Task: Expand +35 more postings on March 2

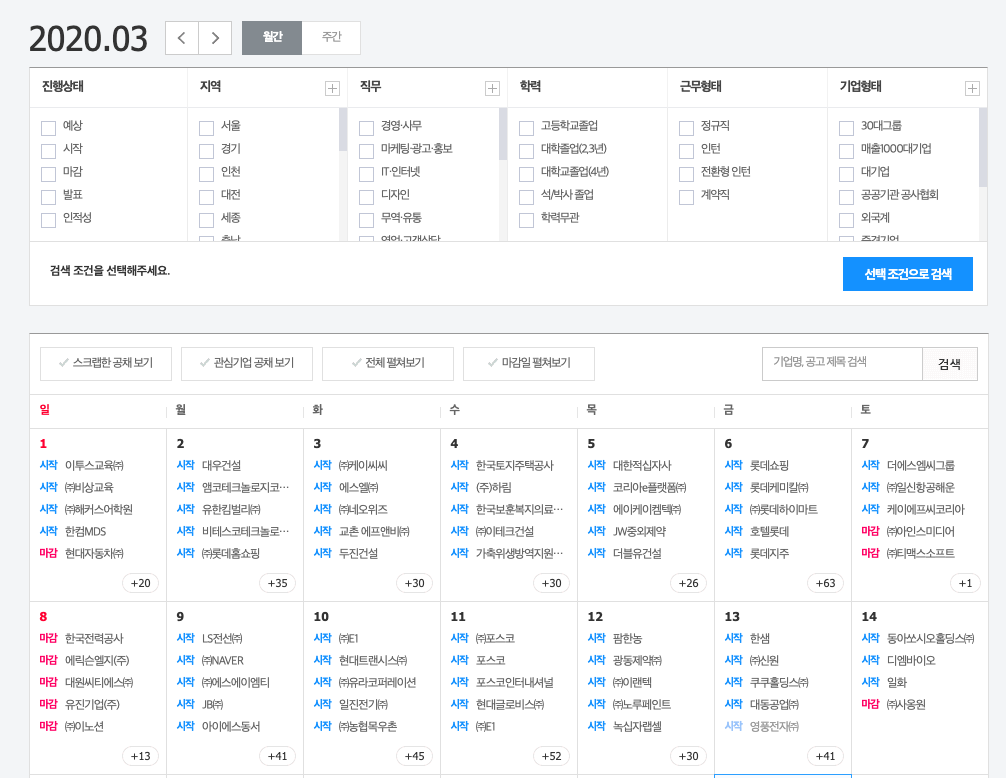Action: (277, 583)
